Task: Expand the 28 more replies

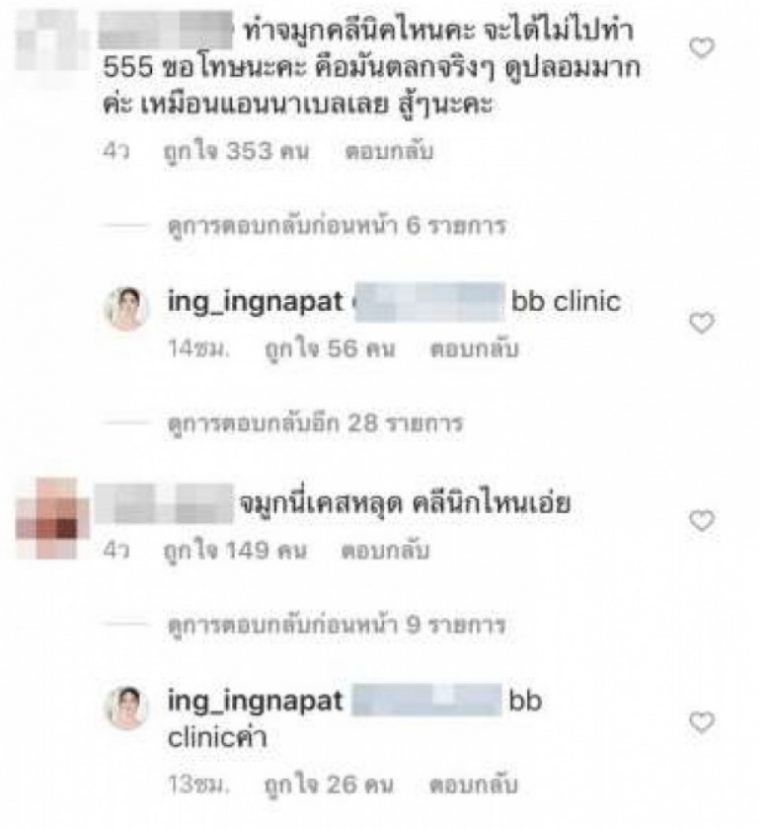Action: click(x=315, y=423)
